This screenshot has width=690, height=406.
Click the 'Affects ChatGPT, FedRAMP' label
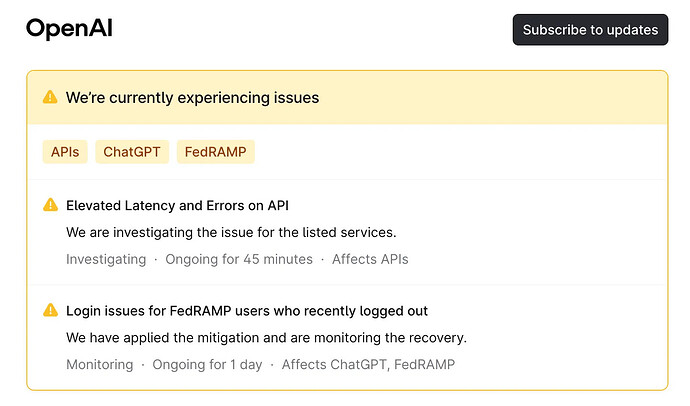[368, 365]
